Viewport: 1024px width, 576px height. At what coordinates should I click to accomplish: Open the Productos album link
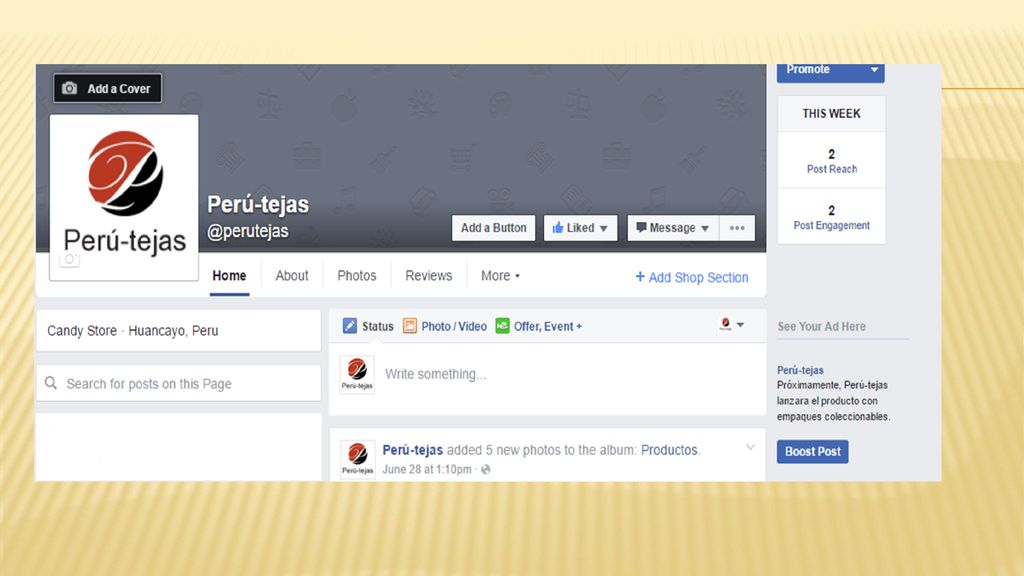[x=669, y=450]
